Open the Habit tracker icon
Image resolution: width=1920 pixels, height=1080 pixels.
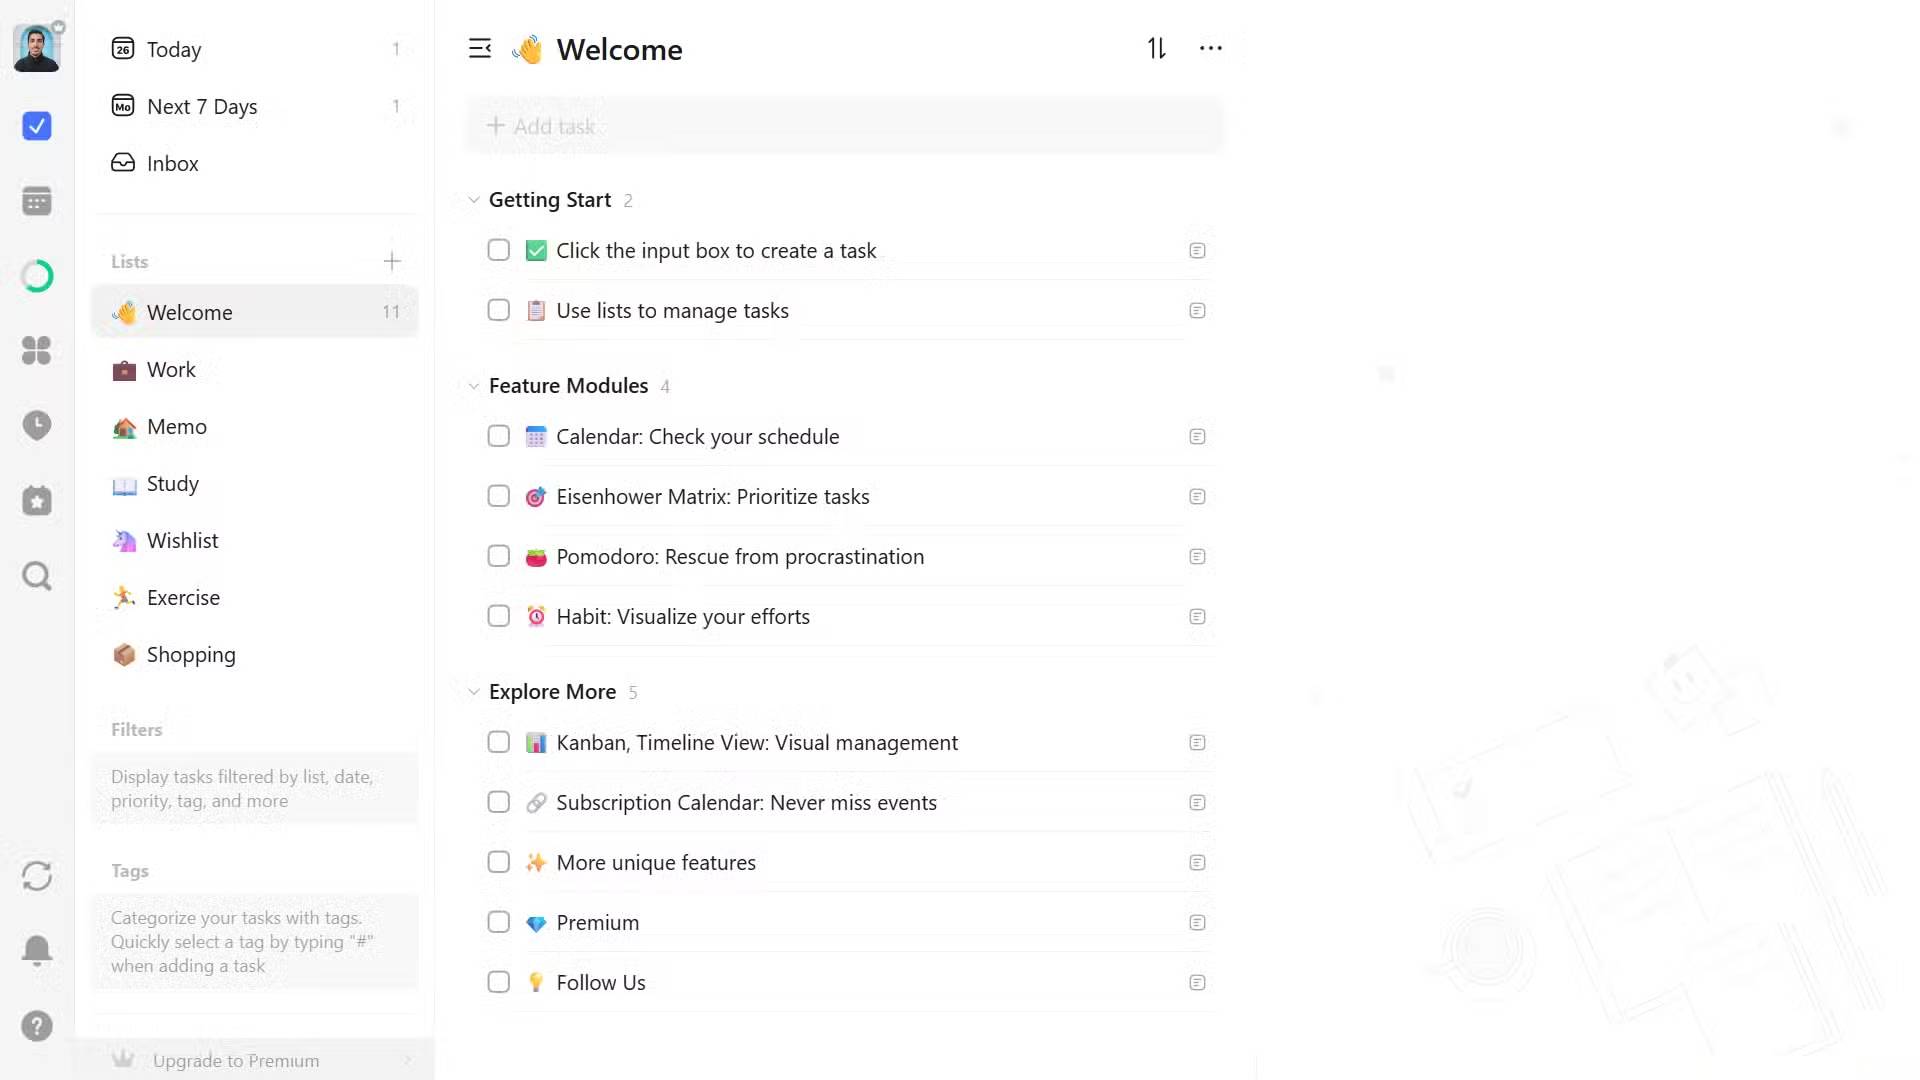(37, 500)
